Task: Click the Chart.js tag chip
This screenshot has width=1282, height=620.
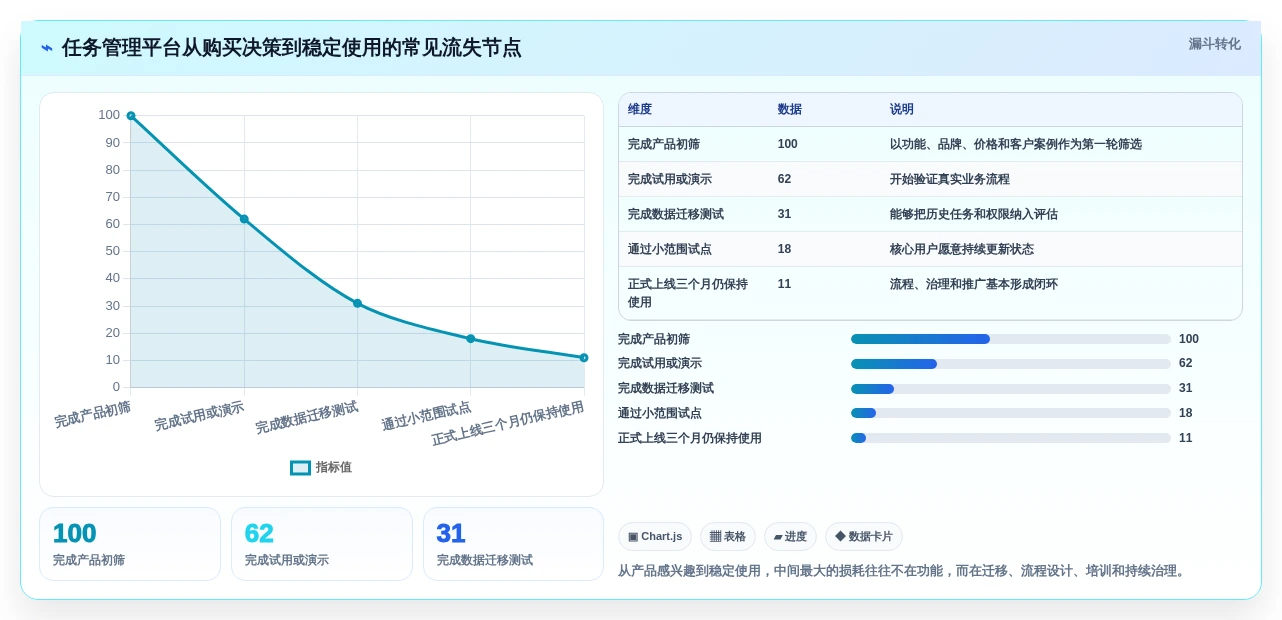Action: [x=655, y=537]
